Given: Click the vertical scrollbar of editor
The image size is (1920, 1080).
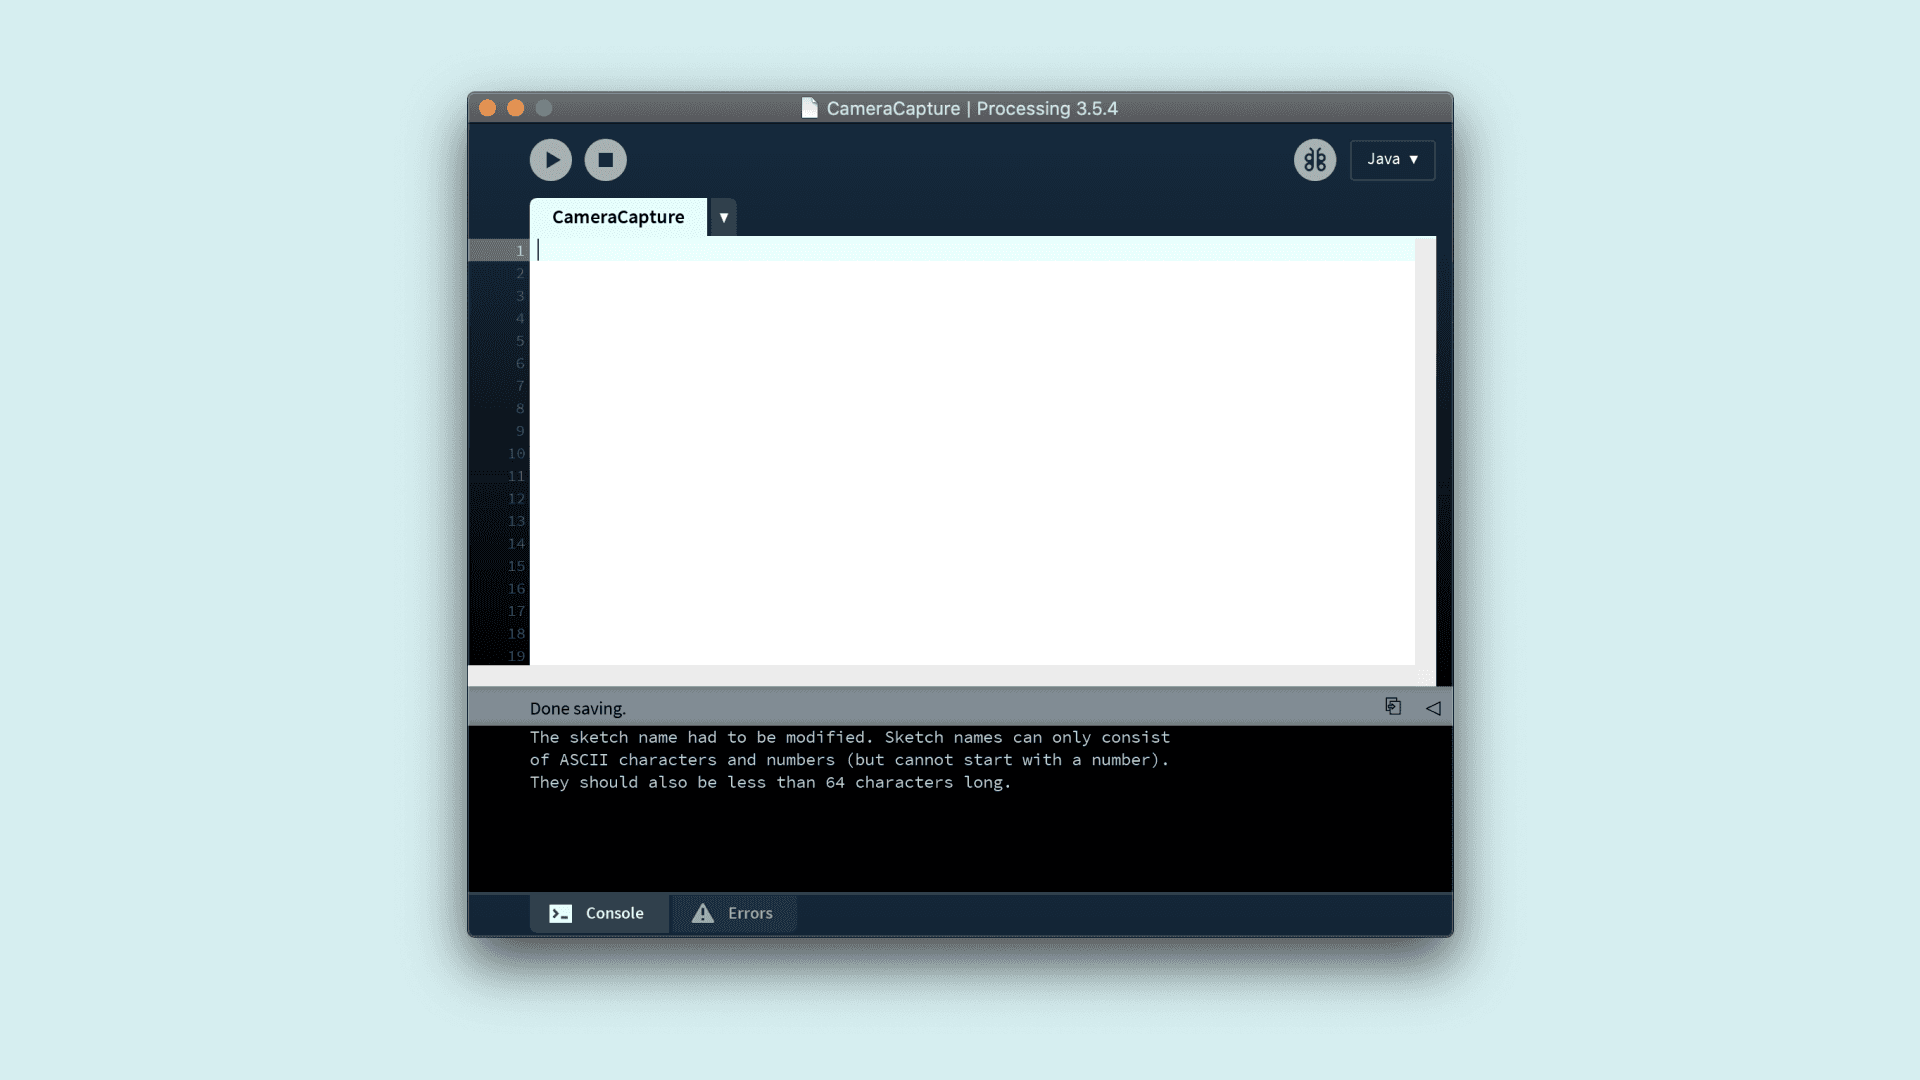Looking at the screenshot, I should coord(1425,450).
